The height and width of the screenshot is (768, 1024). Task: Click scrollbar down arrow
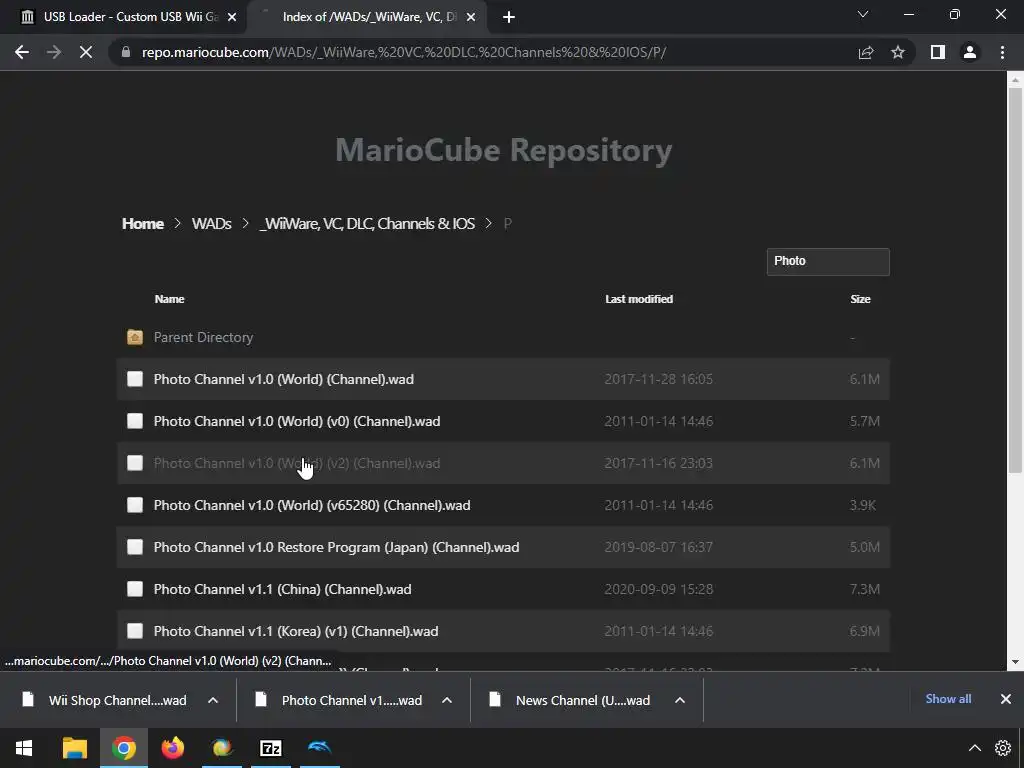tap(1015, 662)
